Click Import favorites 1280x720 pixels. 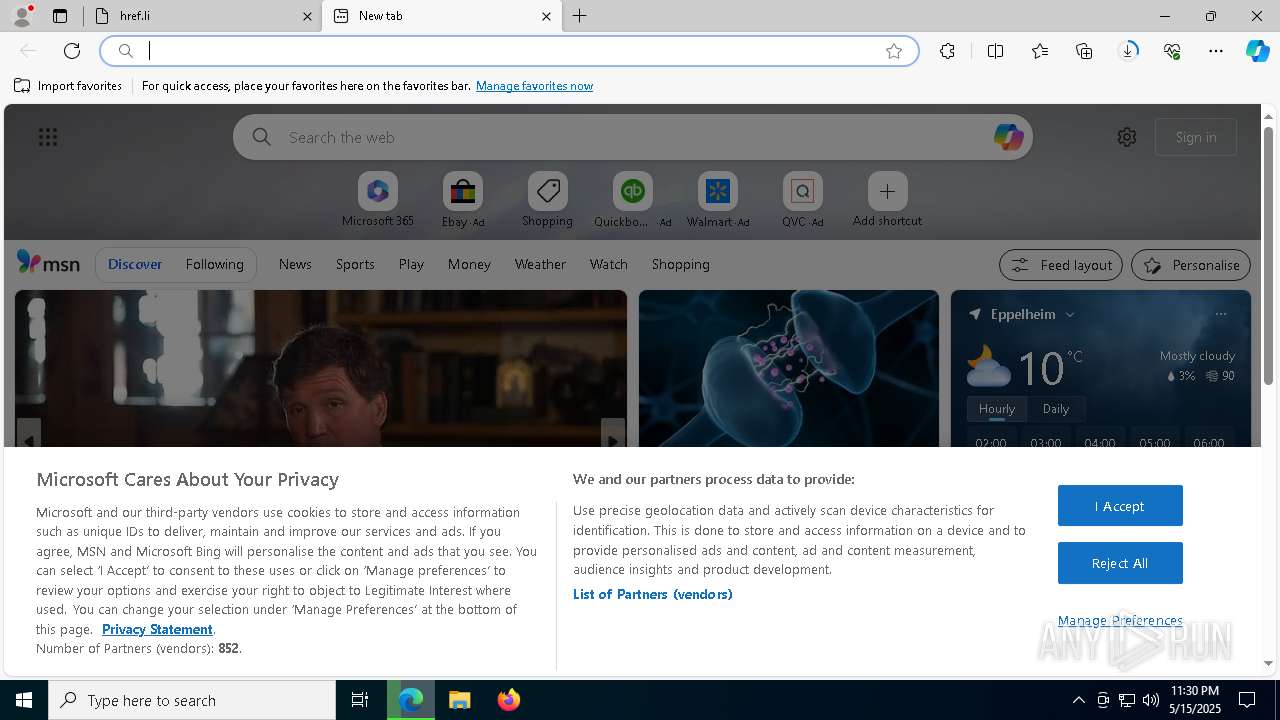(68, 86)
